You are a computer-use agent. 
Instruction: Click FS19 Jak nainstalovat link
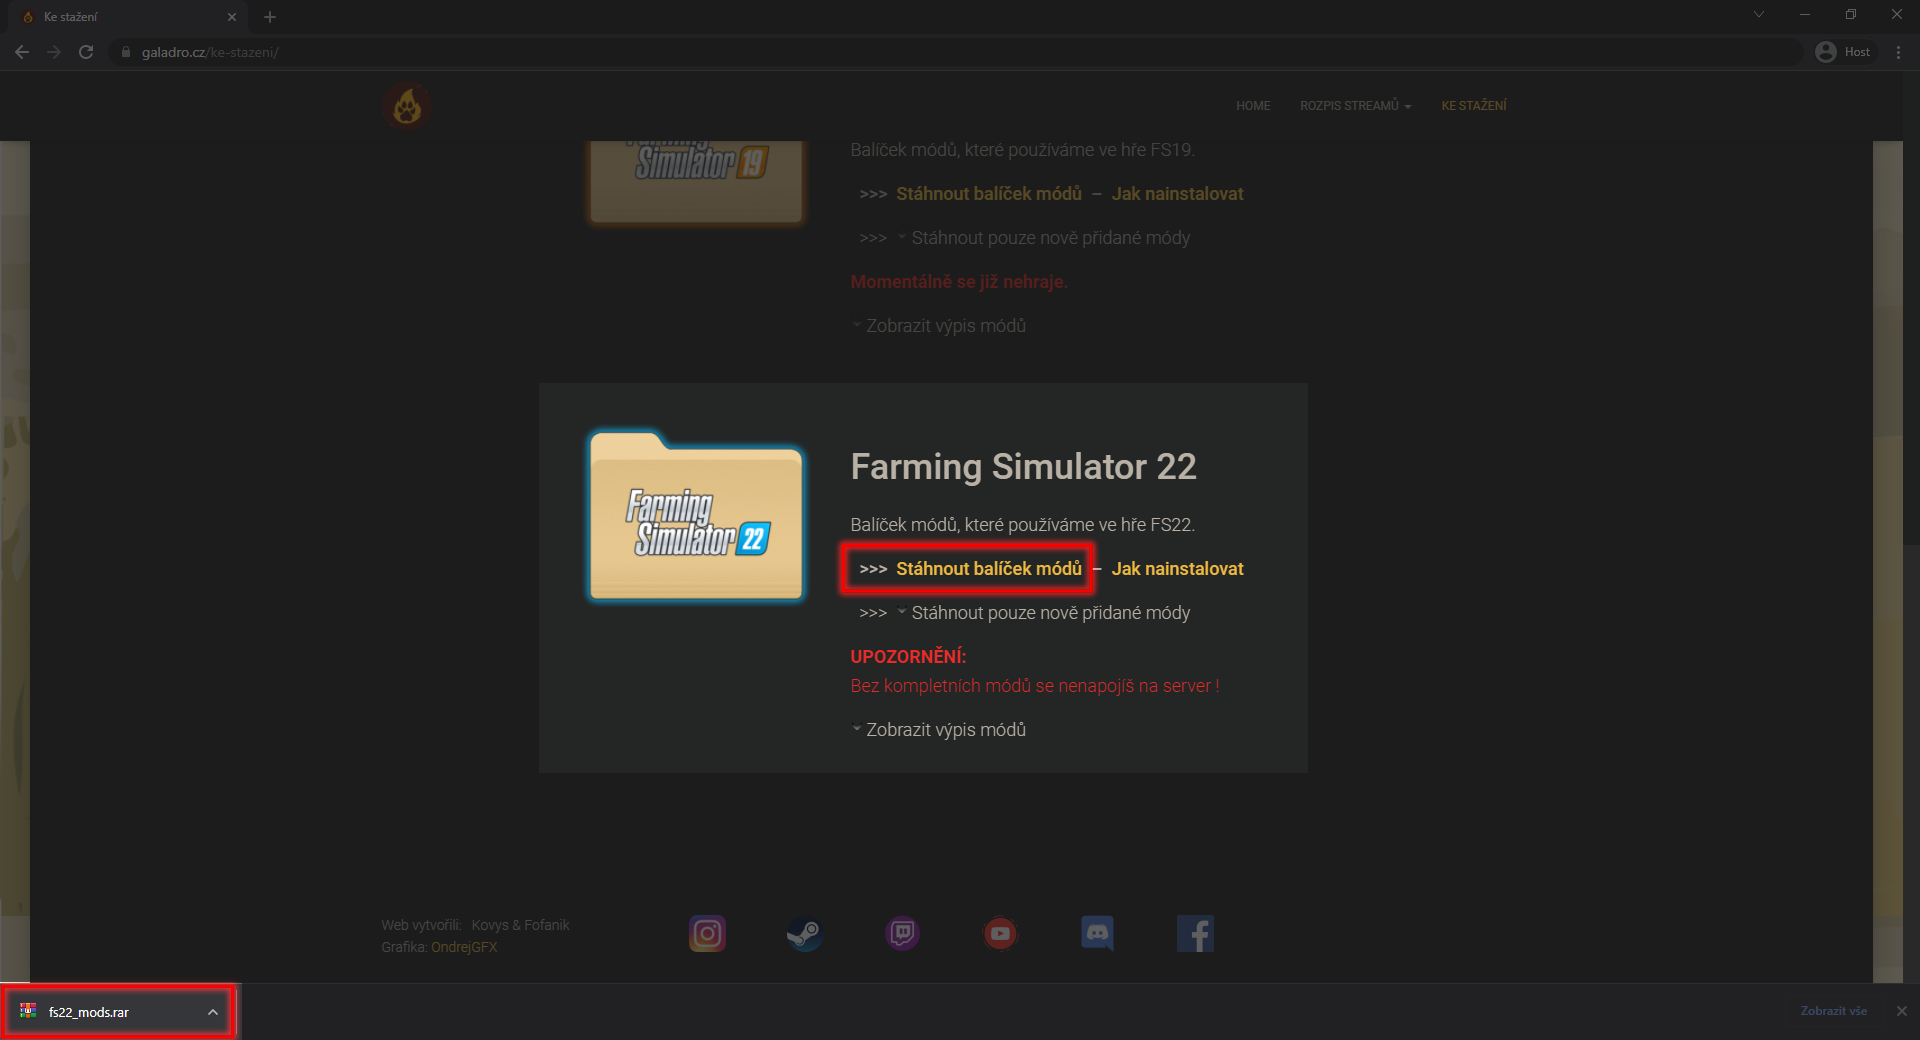(1177, 194)
